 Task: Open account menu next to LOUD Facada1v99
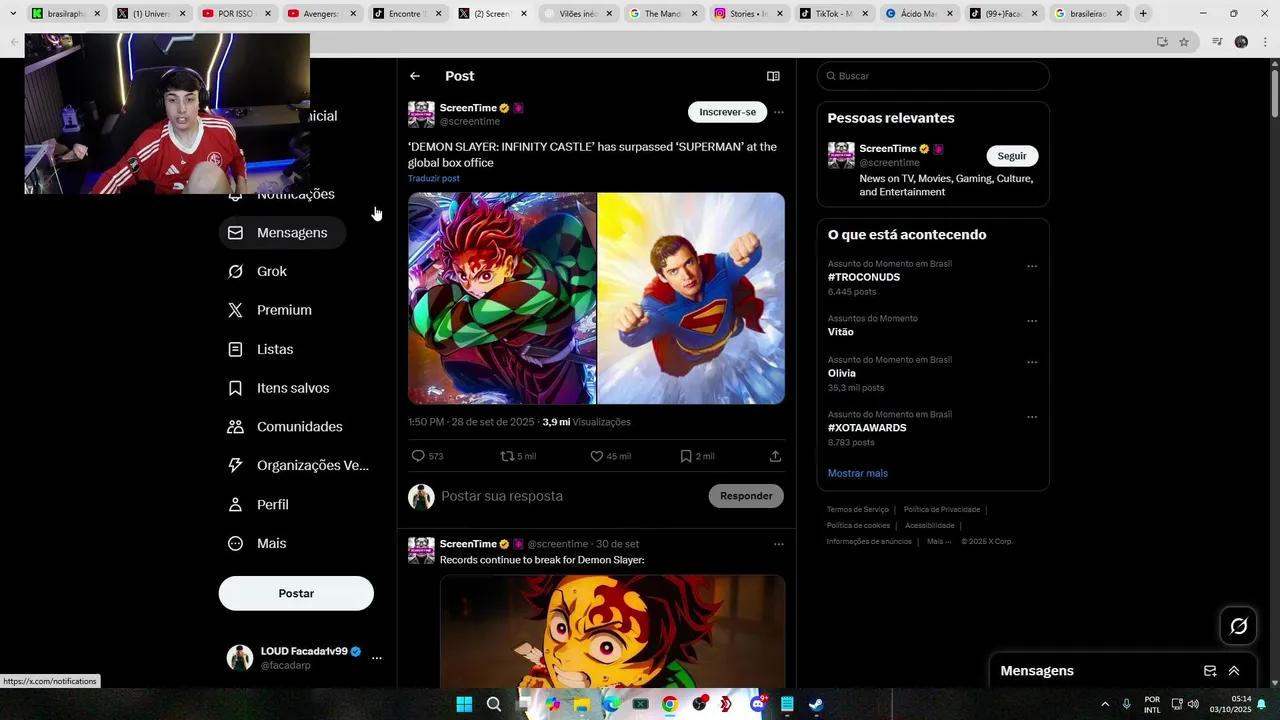(377, 658)
